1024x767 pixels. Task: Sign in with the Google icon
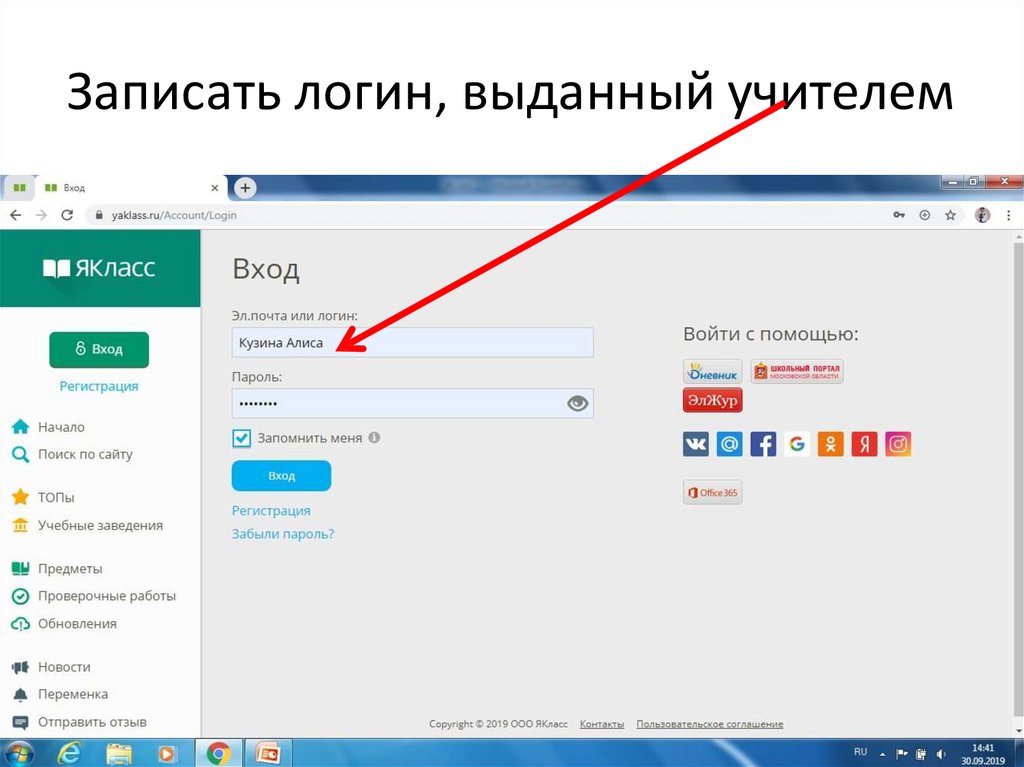pos(797,443)
